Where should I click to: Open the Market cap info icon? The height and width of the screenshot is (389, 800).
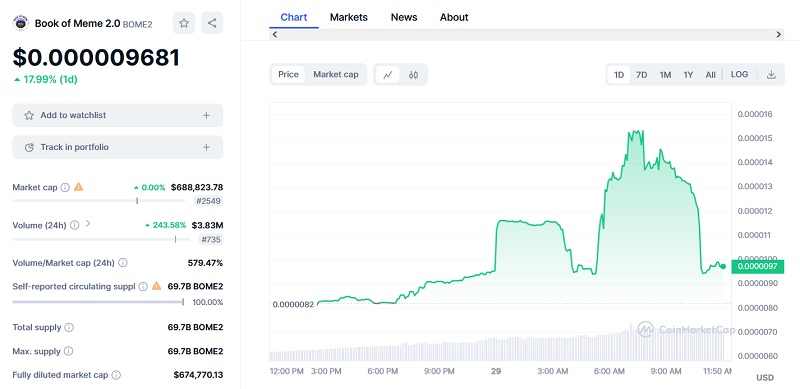65,187
